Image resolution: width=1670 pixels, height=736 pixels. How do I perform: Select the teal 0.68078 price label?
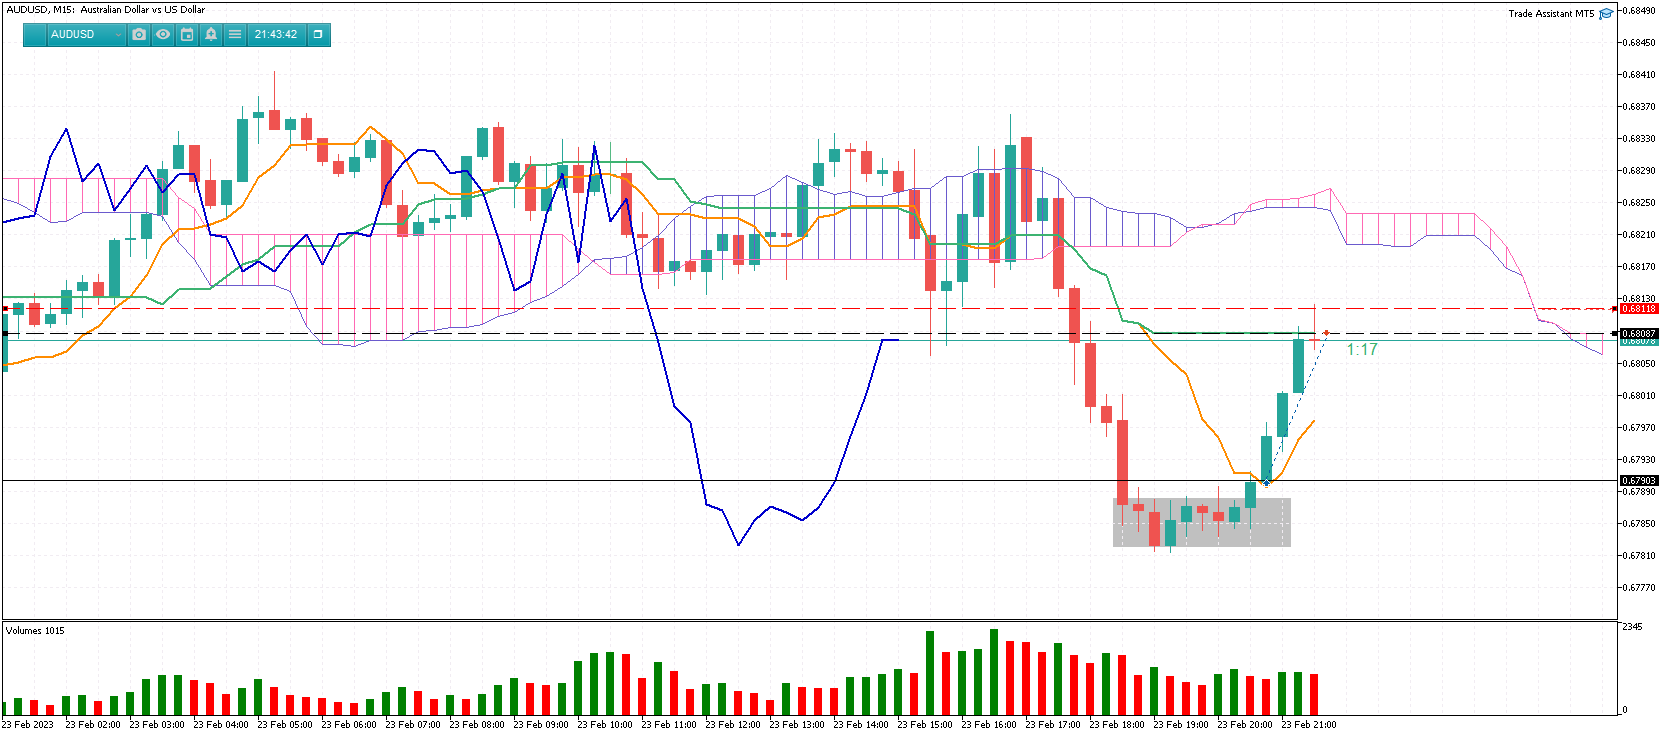[1639, 342]
